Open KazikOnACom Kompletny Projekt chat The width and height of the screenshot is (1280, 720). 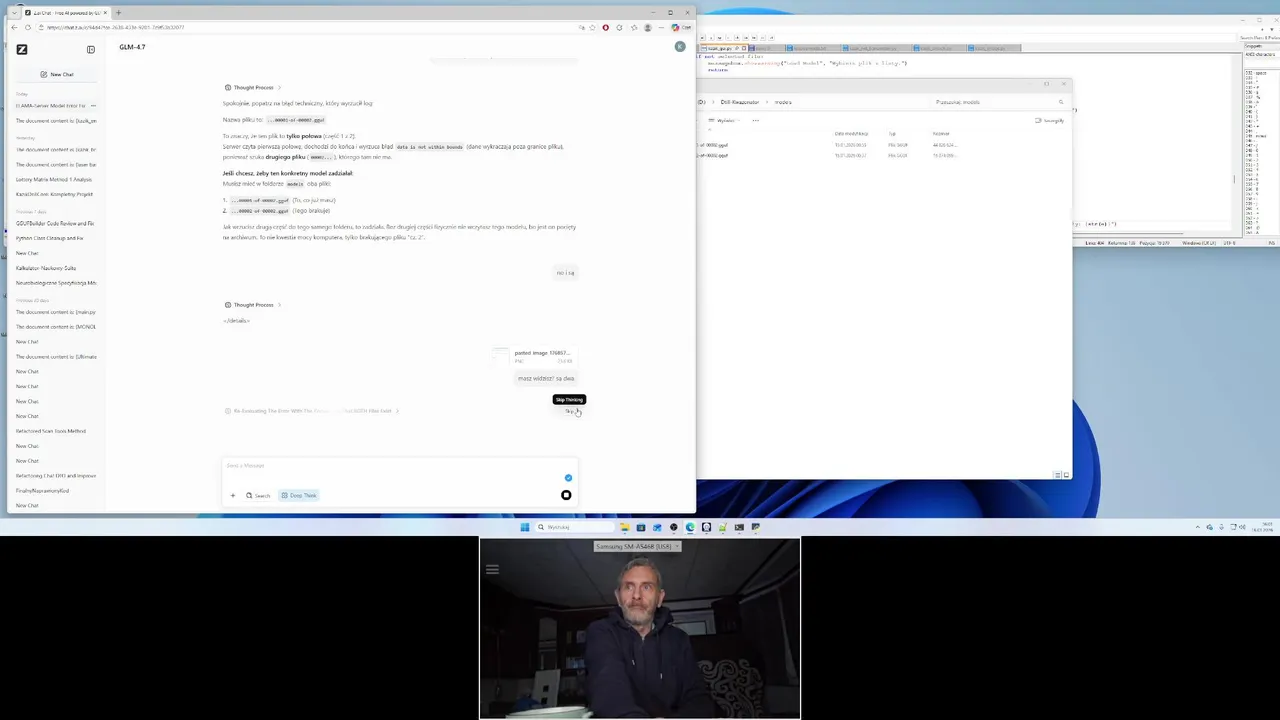pos(54,194)
